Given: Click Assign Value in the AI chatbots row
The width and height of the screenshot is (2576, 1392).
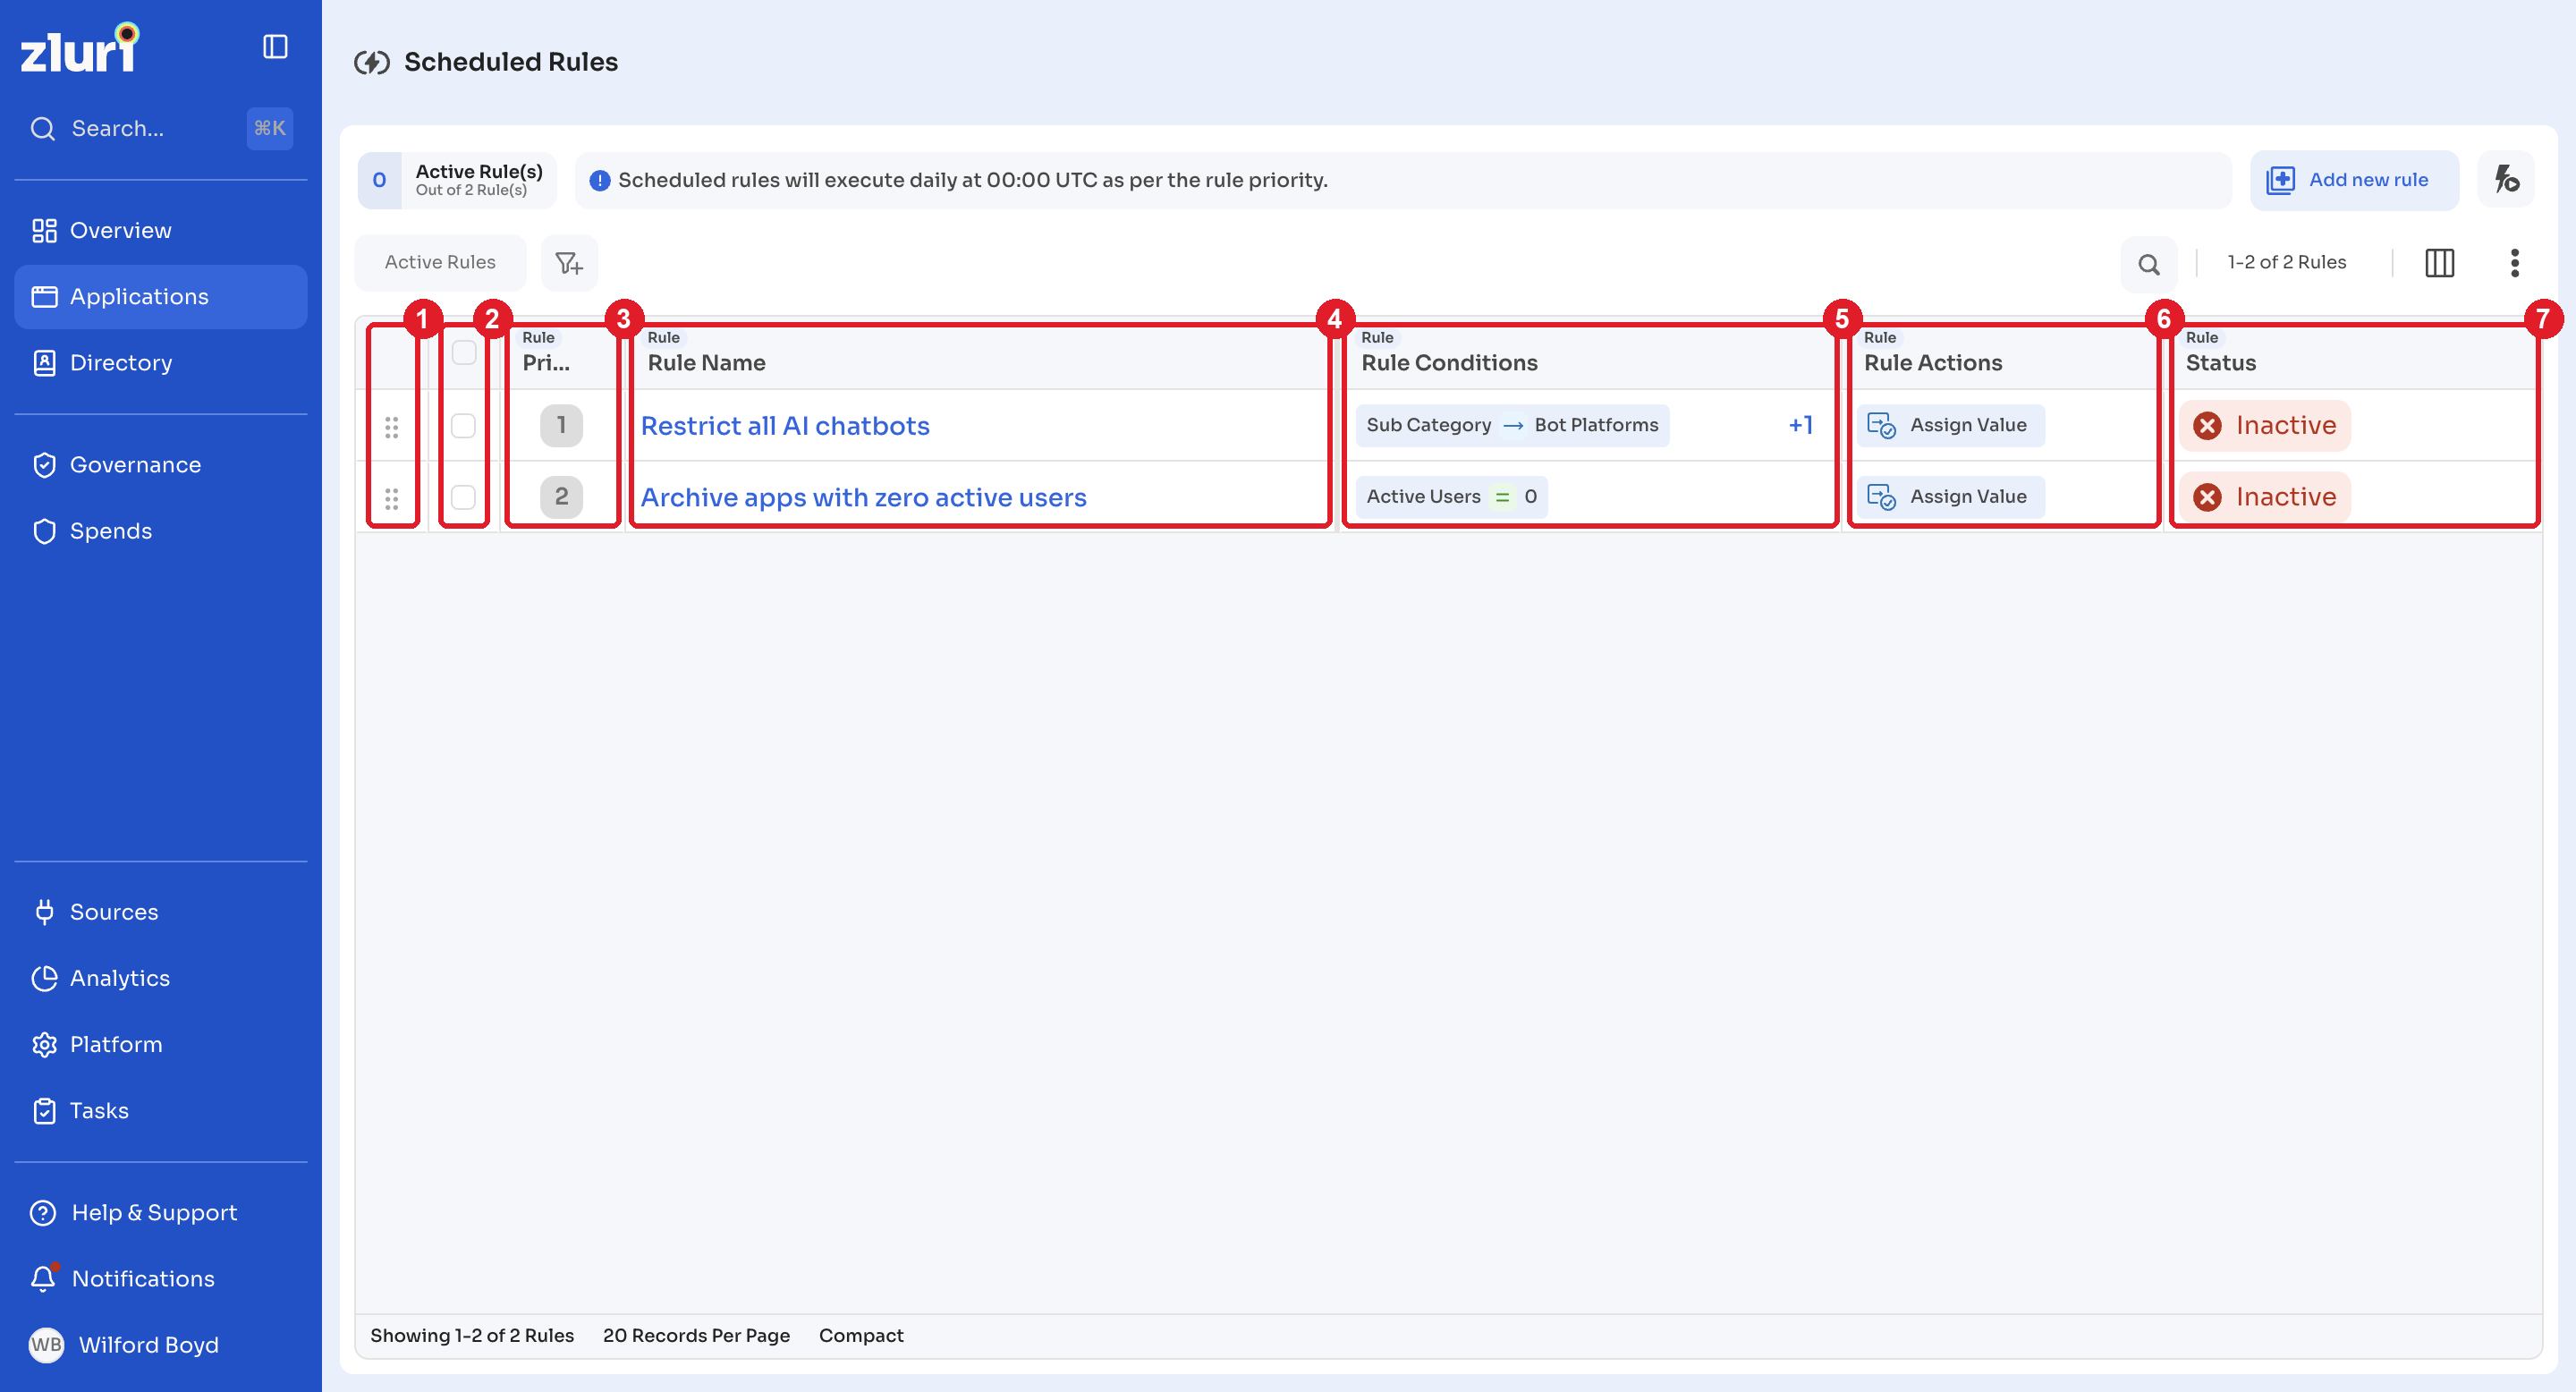Looking at the screenshot, I should [x=1950, y=425].
